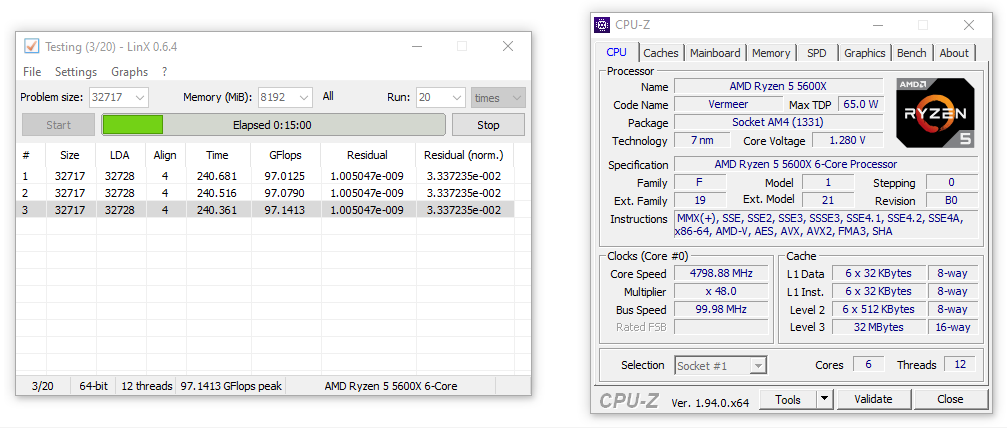Click the Threads value 12
1007x428 pixels.
point(959,364)
